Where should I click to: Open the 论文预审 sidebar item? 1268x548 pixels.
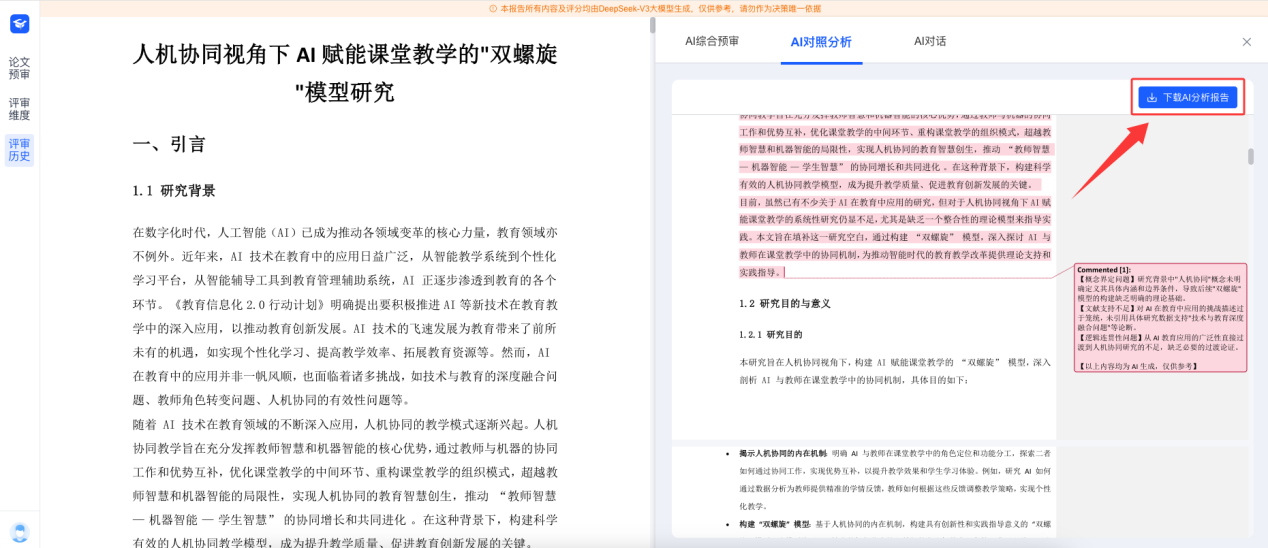[x=19, y=68]
